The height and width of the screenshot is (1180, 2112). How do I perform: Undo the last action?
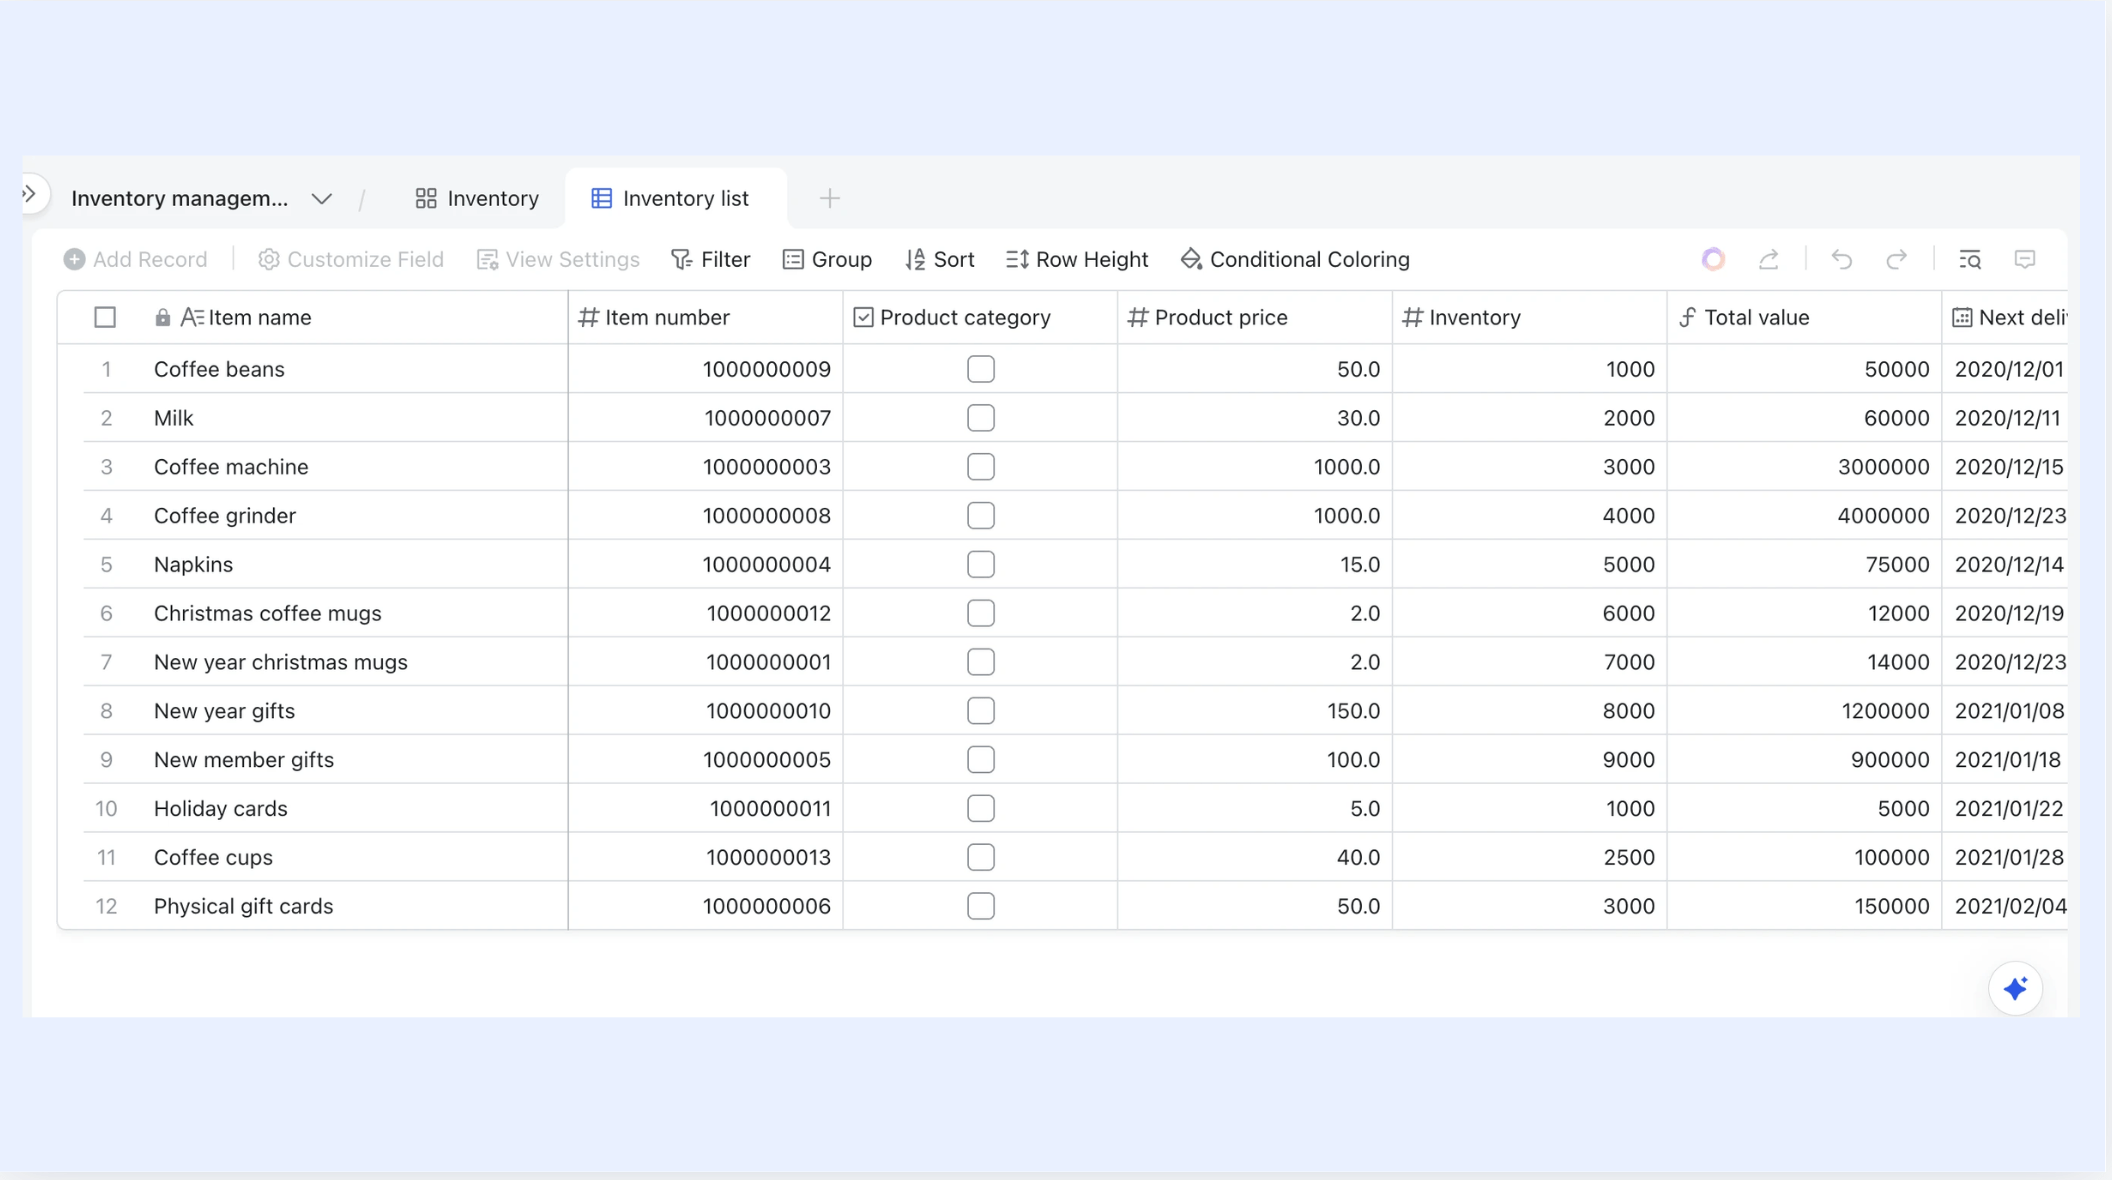(1842, 260)
